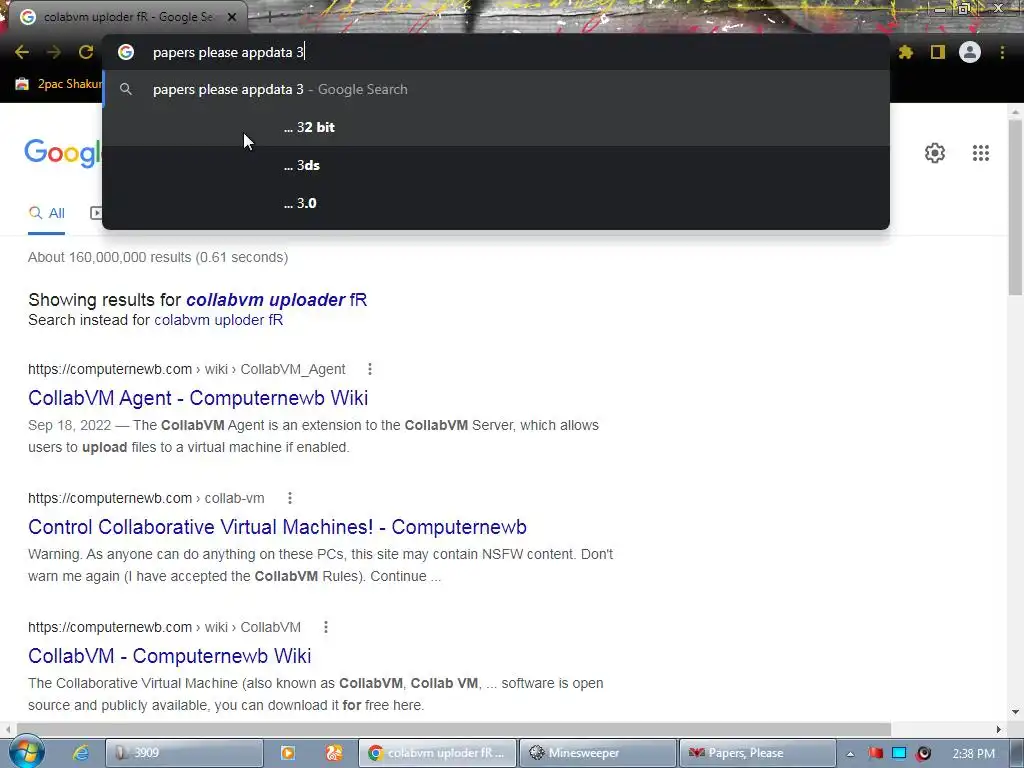Switch to the Minesweeper taskbar button

598,753
